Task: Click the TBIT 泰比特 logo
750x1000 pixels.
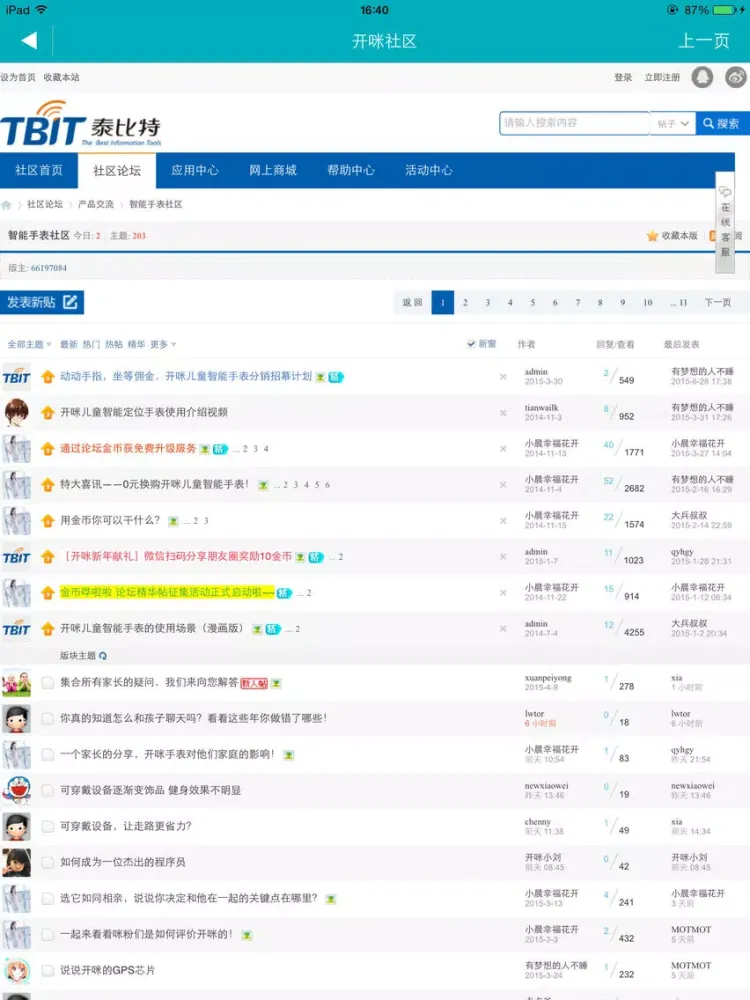Action: [81, 124]
